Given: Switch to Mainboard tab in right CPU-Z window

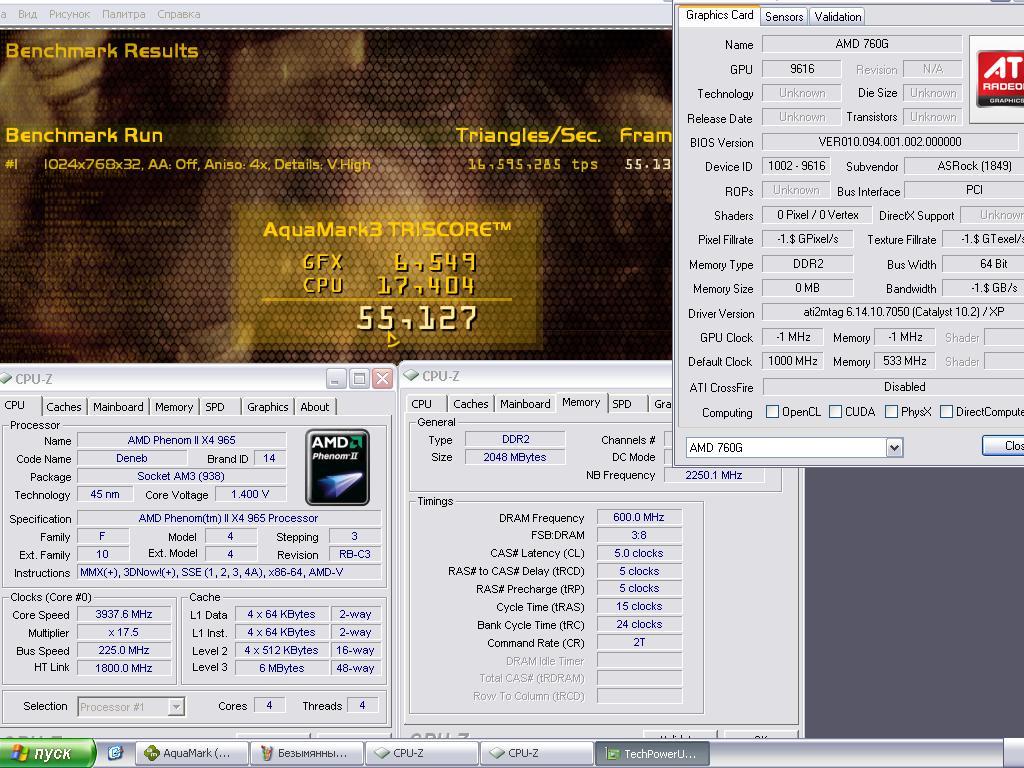Looking at the screenshot, I should 525,404.
